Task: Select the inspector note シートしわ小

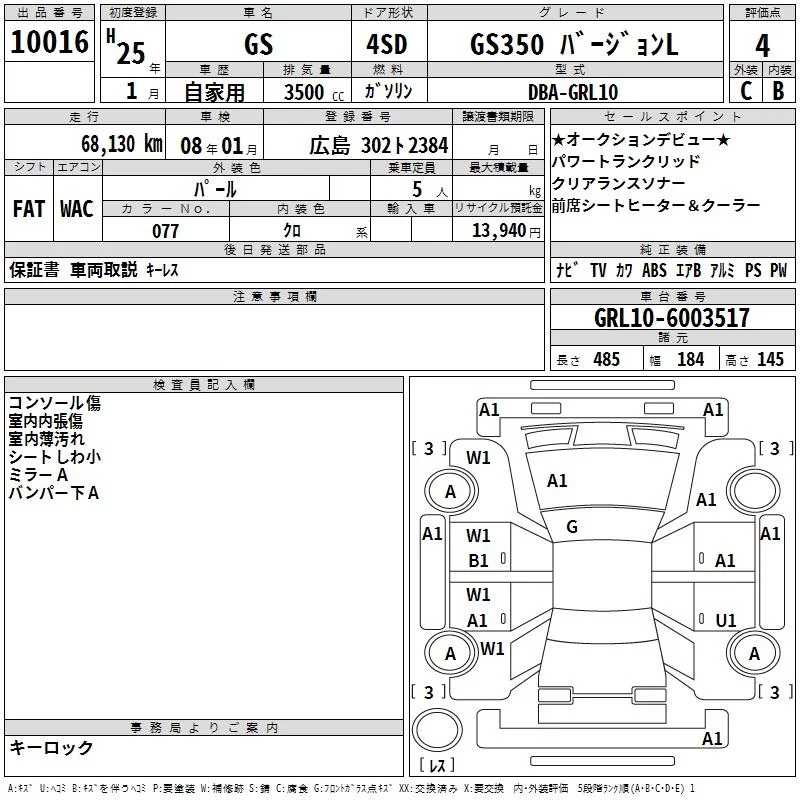Action: click(55, 457)
